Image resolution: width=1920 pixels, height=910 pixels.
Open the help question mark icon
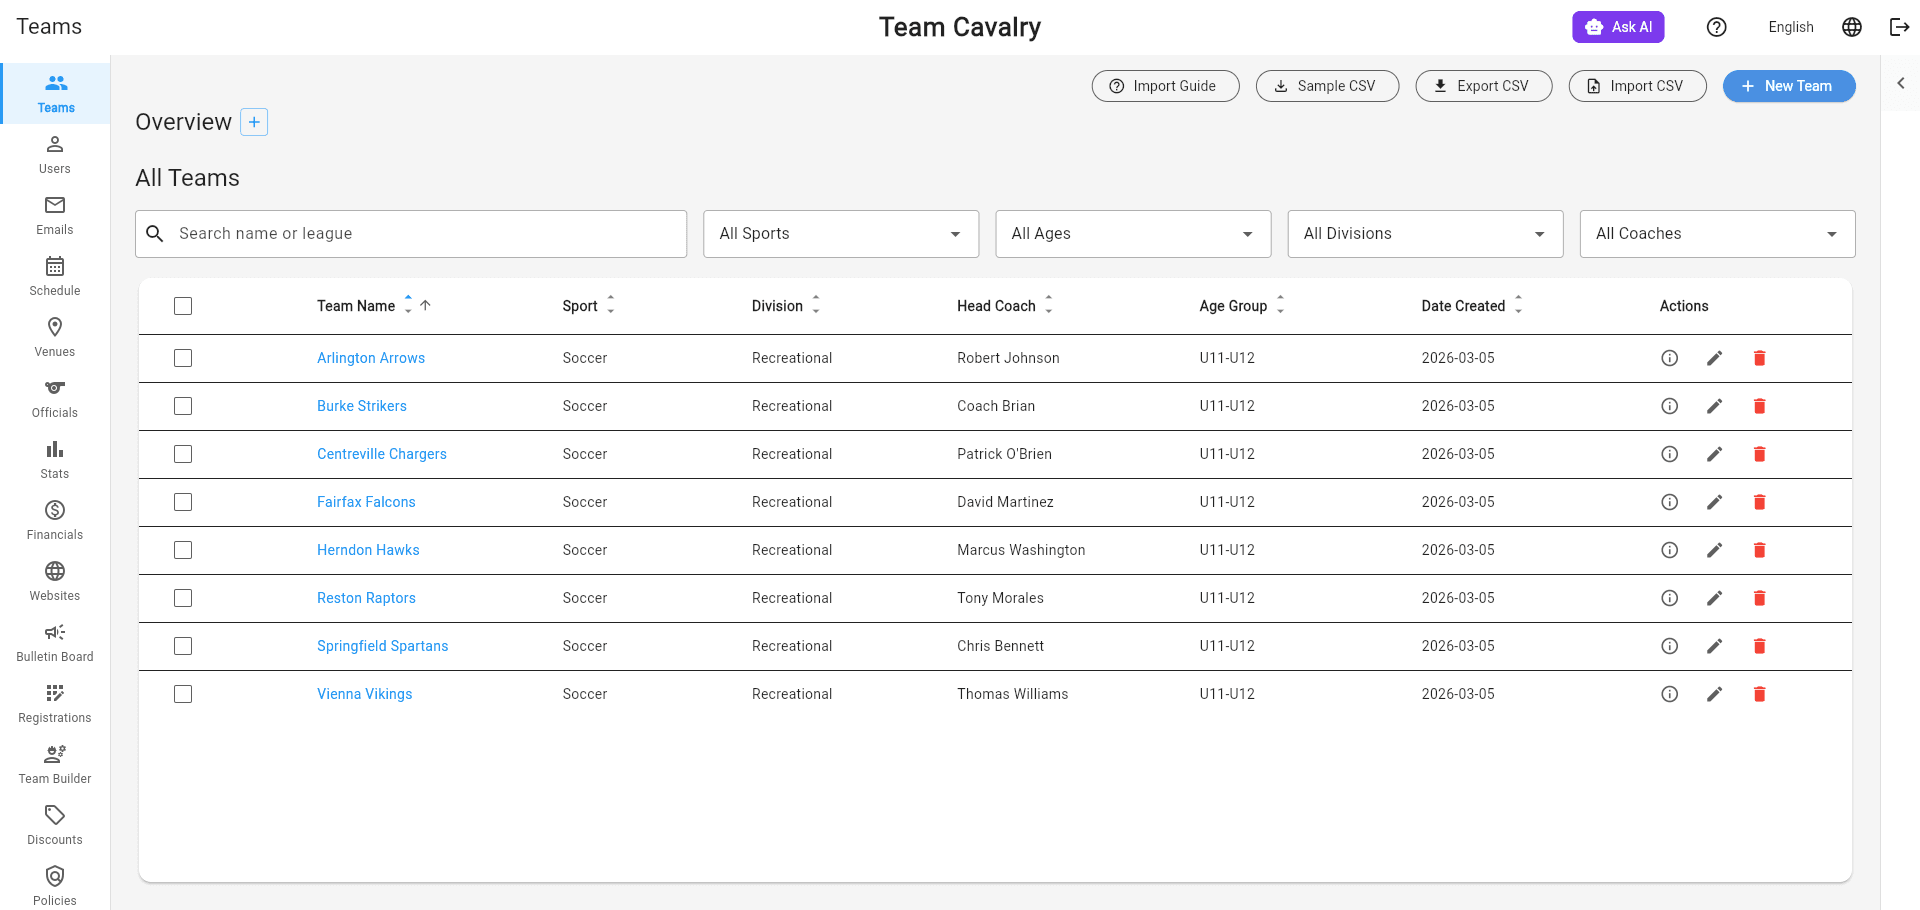[1716, 27]
